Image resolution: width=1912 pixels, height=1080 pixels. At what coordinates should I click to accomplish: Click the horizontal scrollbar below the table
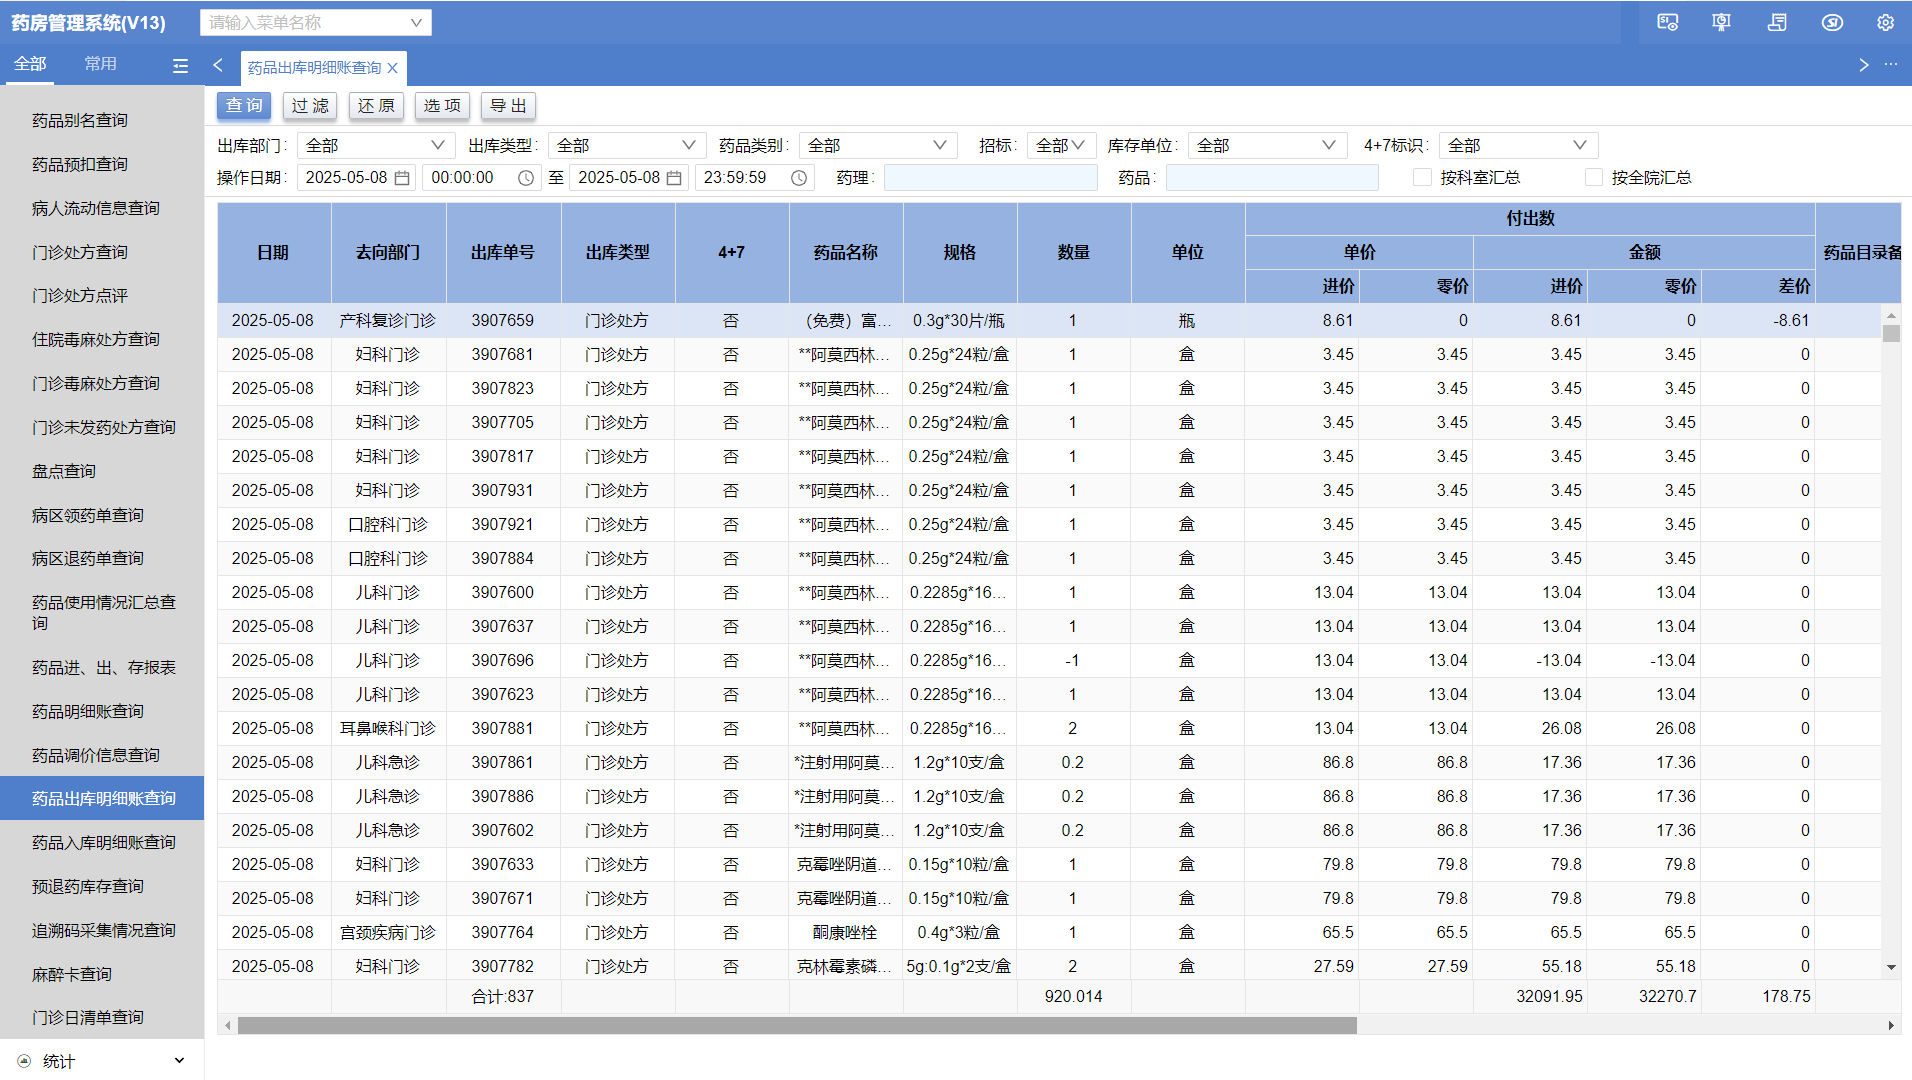(x=796, y=1025)
